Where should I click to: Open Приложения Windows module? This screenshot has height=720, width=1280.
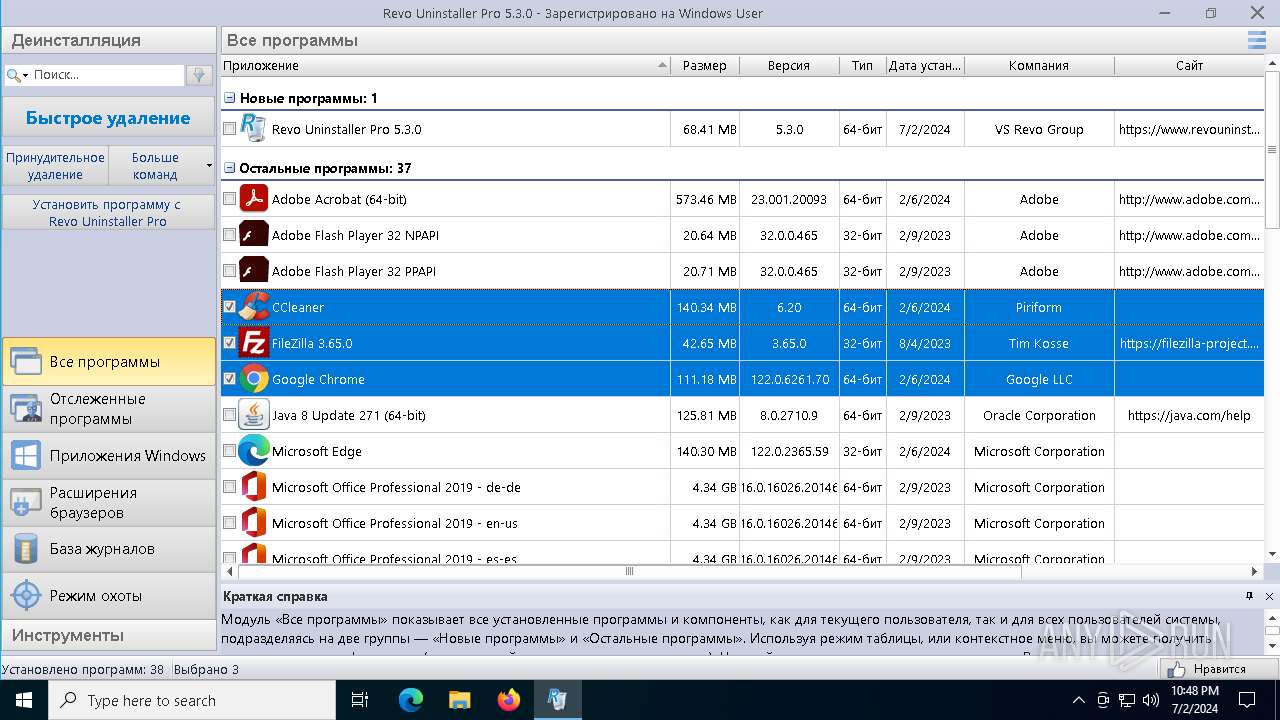(x=108, y=456)
